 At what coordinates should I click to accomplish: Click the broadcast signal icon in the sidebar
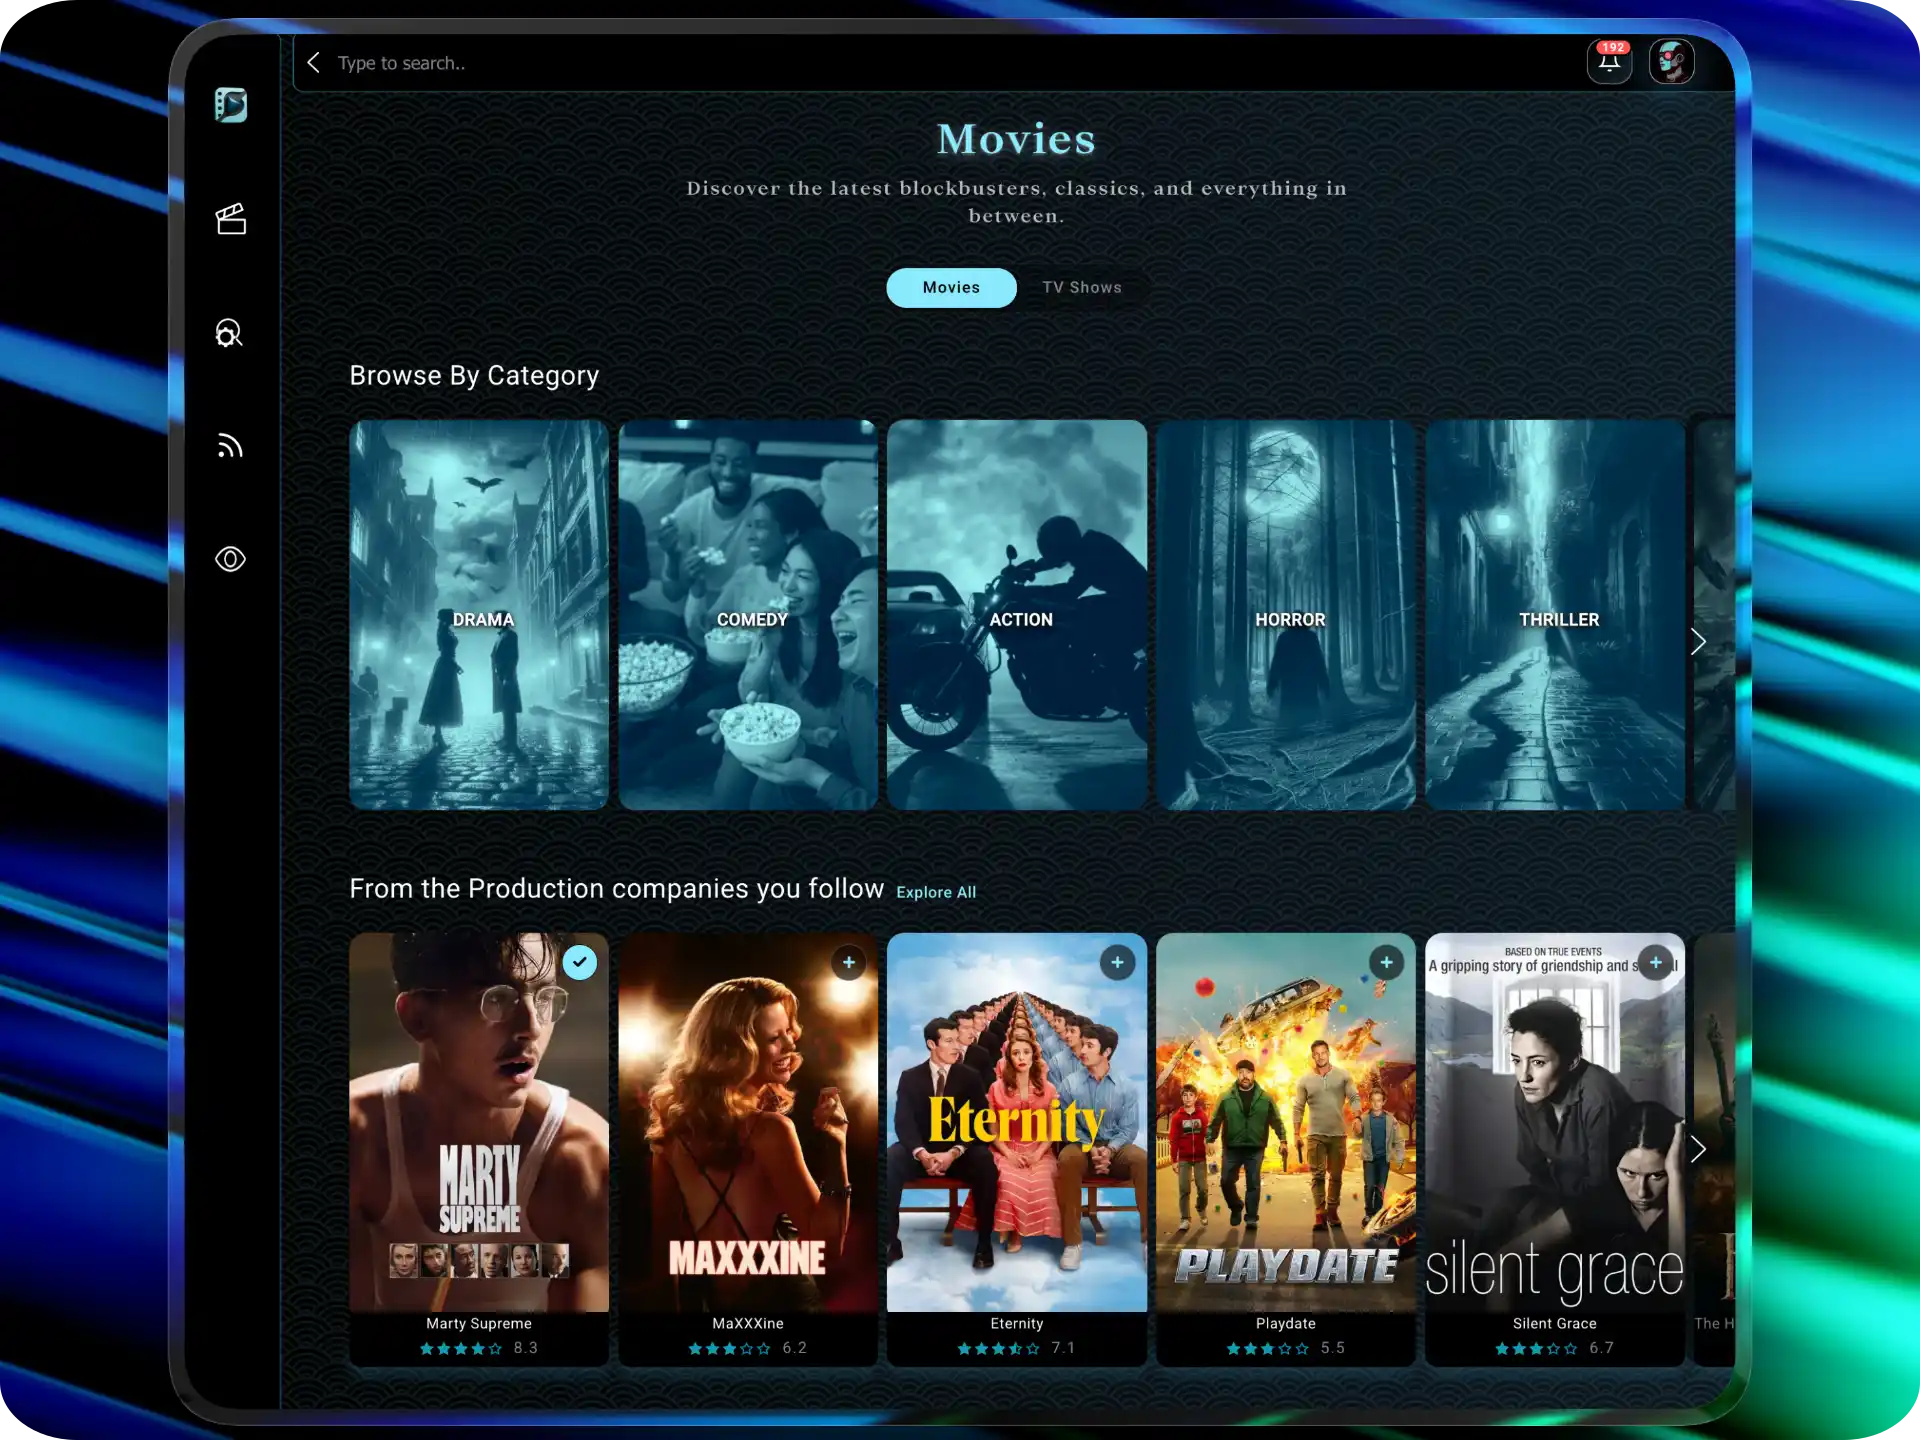[230, 446]
